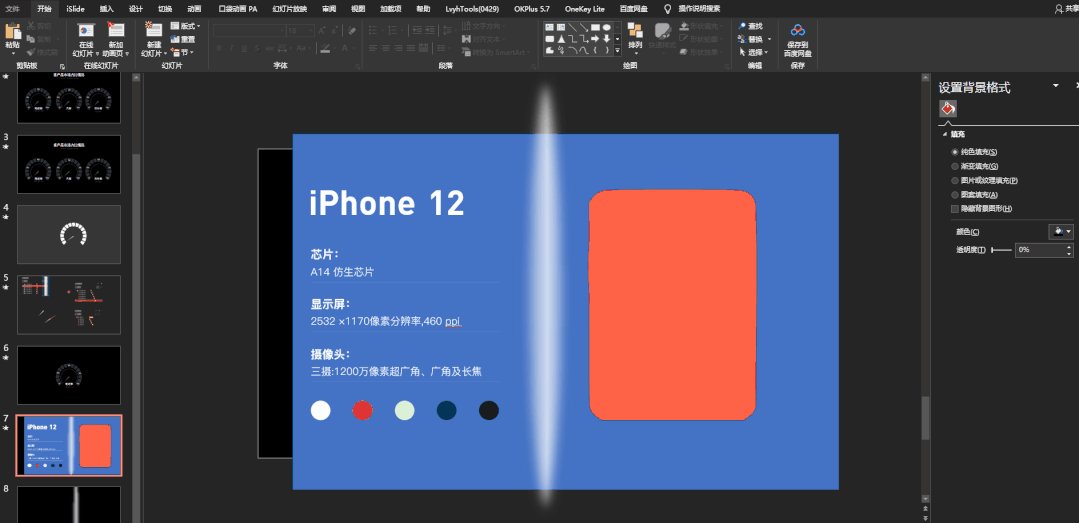Click the orange rounded rectangle on slide
The width and height of the screenshot is (1079, 523).
[672, 305]
